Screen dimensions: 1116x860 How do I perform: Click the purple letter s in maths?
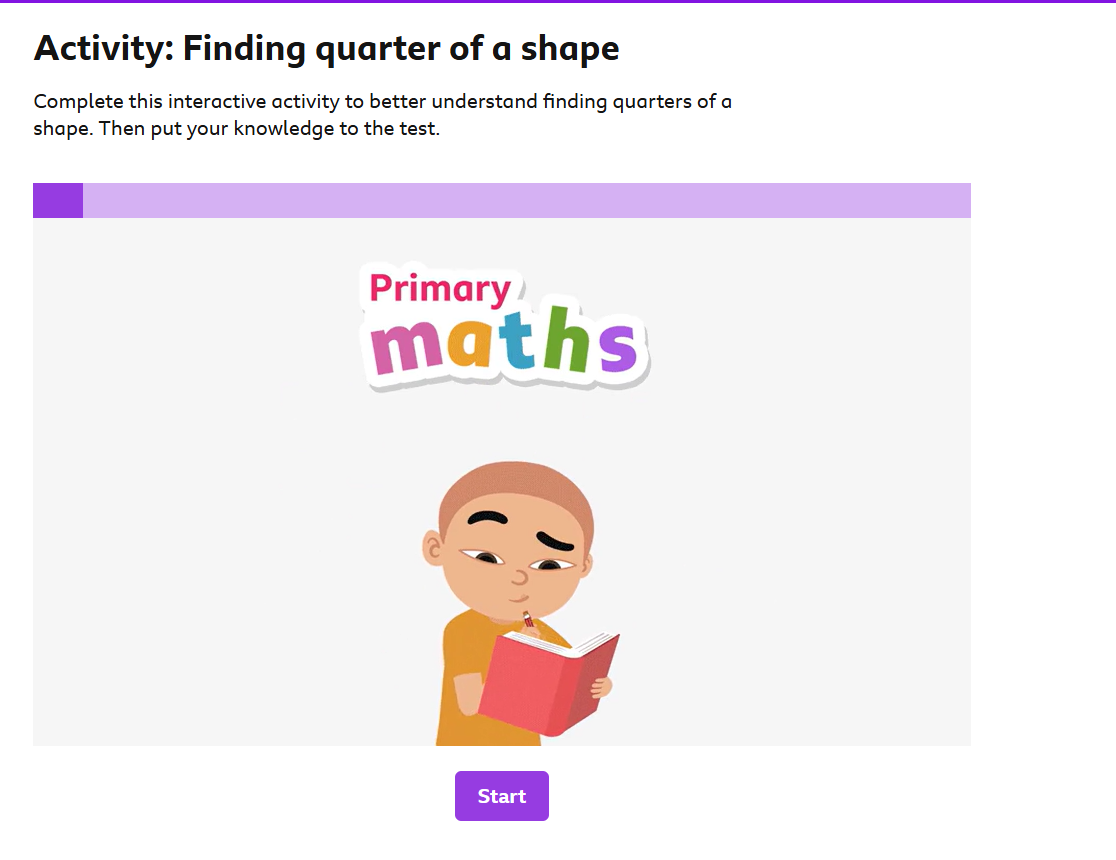617,347
